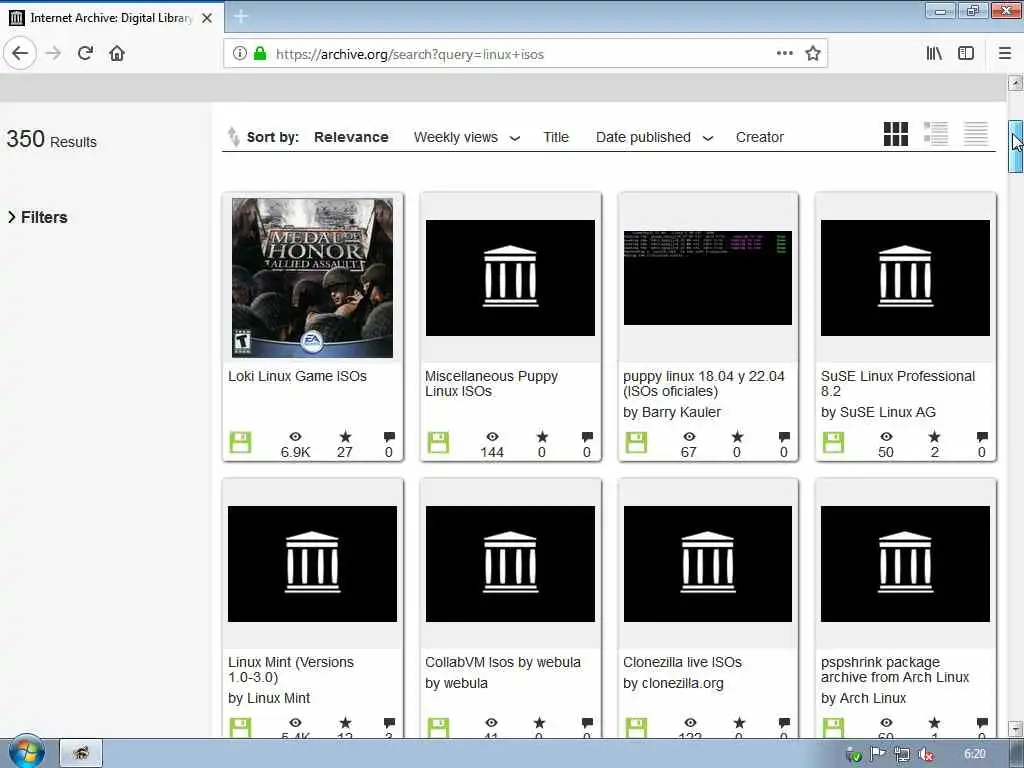The image size is (1024, 768).
Task: Open pspshrink package archive item
Action: click(x=895, y=669)
